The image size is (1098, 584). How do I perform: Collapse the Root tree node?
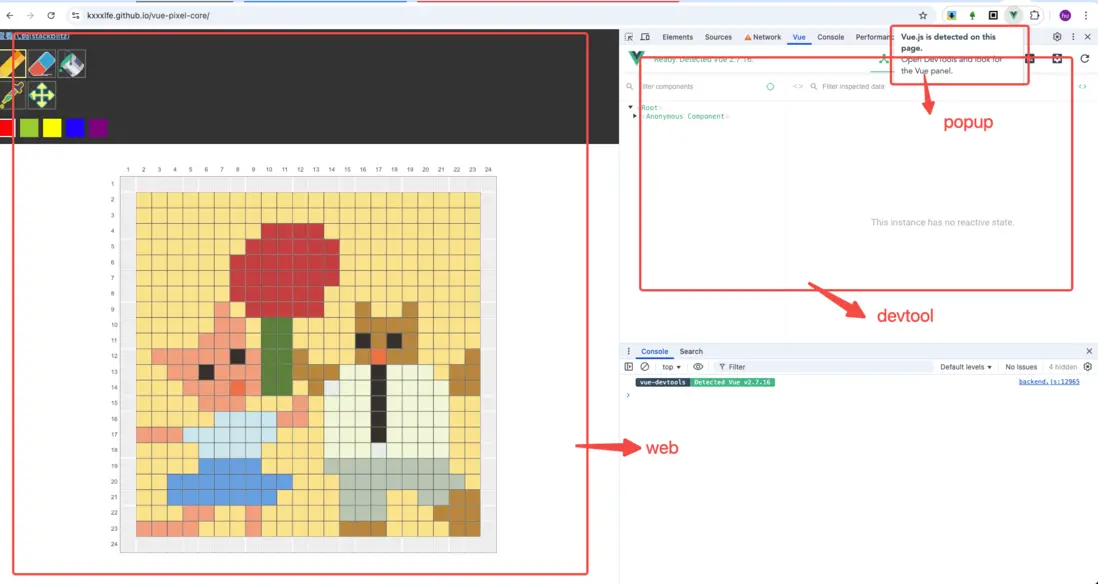(x=631, y=108)
